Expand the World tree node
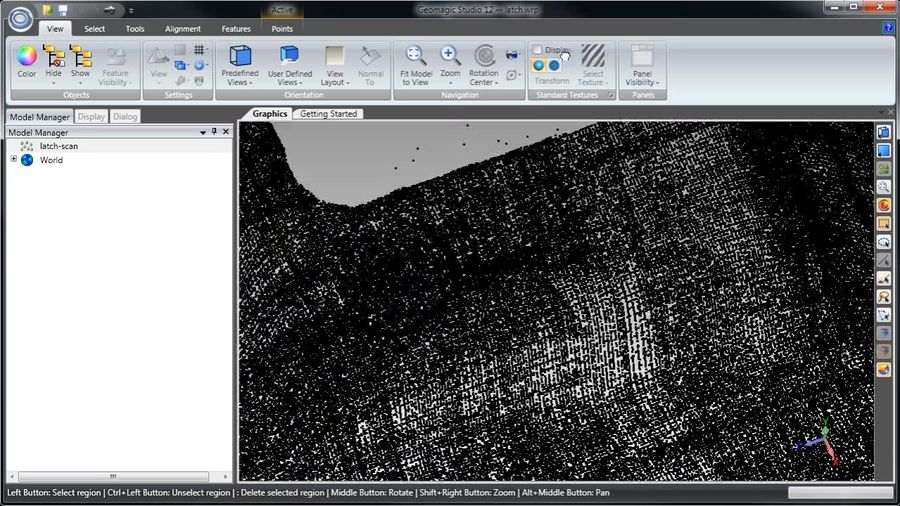The height and width of the screenshot is (506, 900). pyautogui.click(x=13, y=159)
